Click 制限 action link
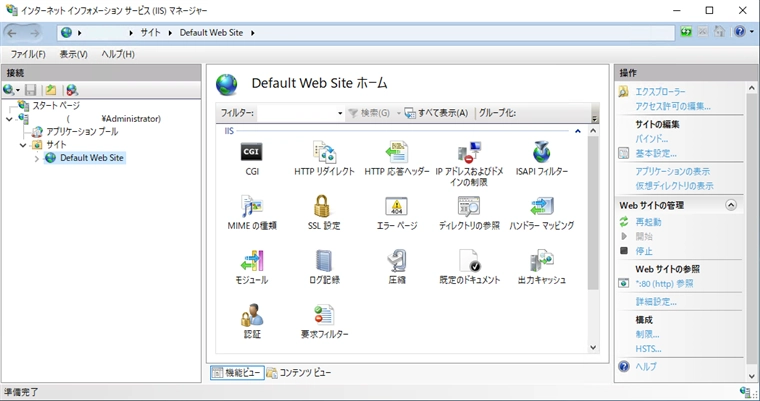 point(647,334)
